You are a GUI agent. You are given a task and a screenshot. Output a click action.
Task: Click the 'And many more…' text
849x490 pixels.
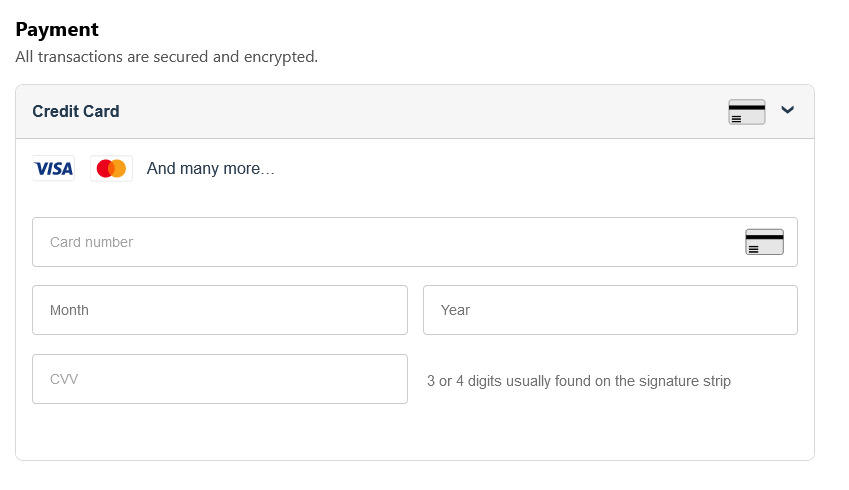(x=211, y=168)
